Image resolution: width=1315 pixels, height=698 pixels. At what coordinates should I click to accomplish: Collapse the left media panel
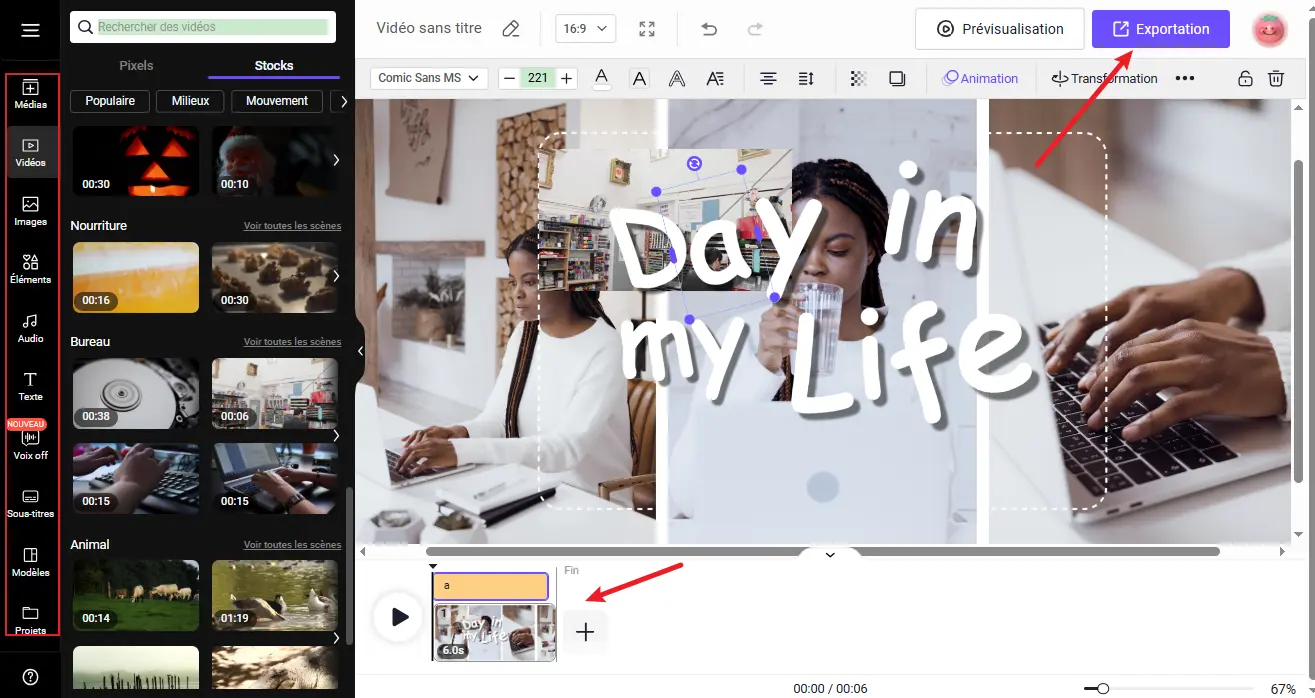click(360, 351)
